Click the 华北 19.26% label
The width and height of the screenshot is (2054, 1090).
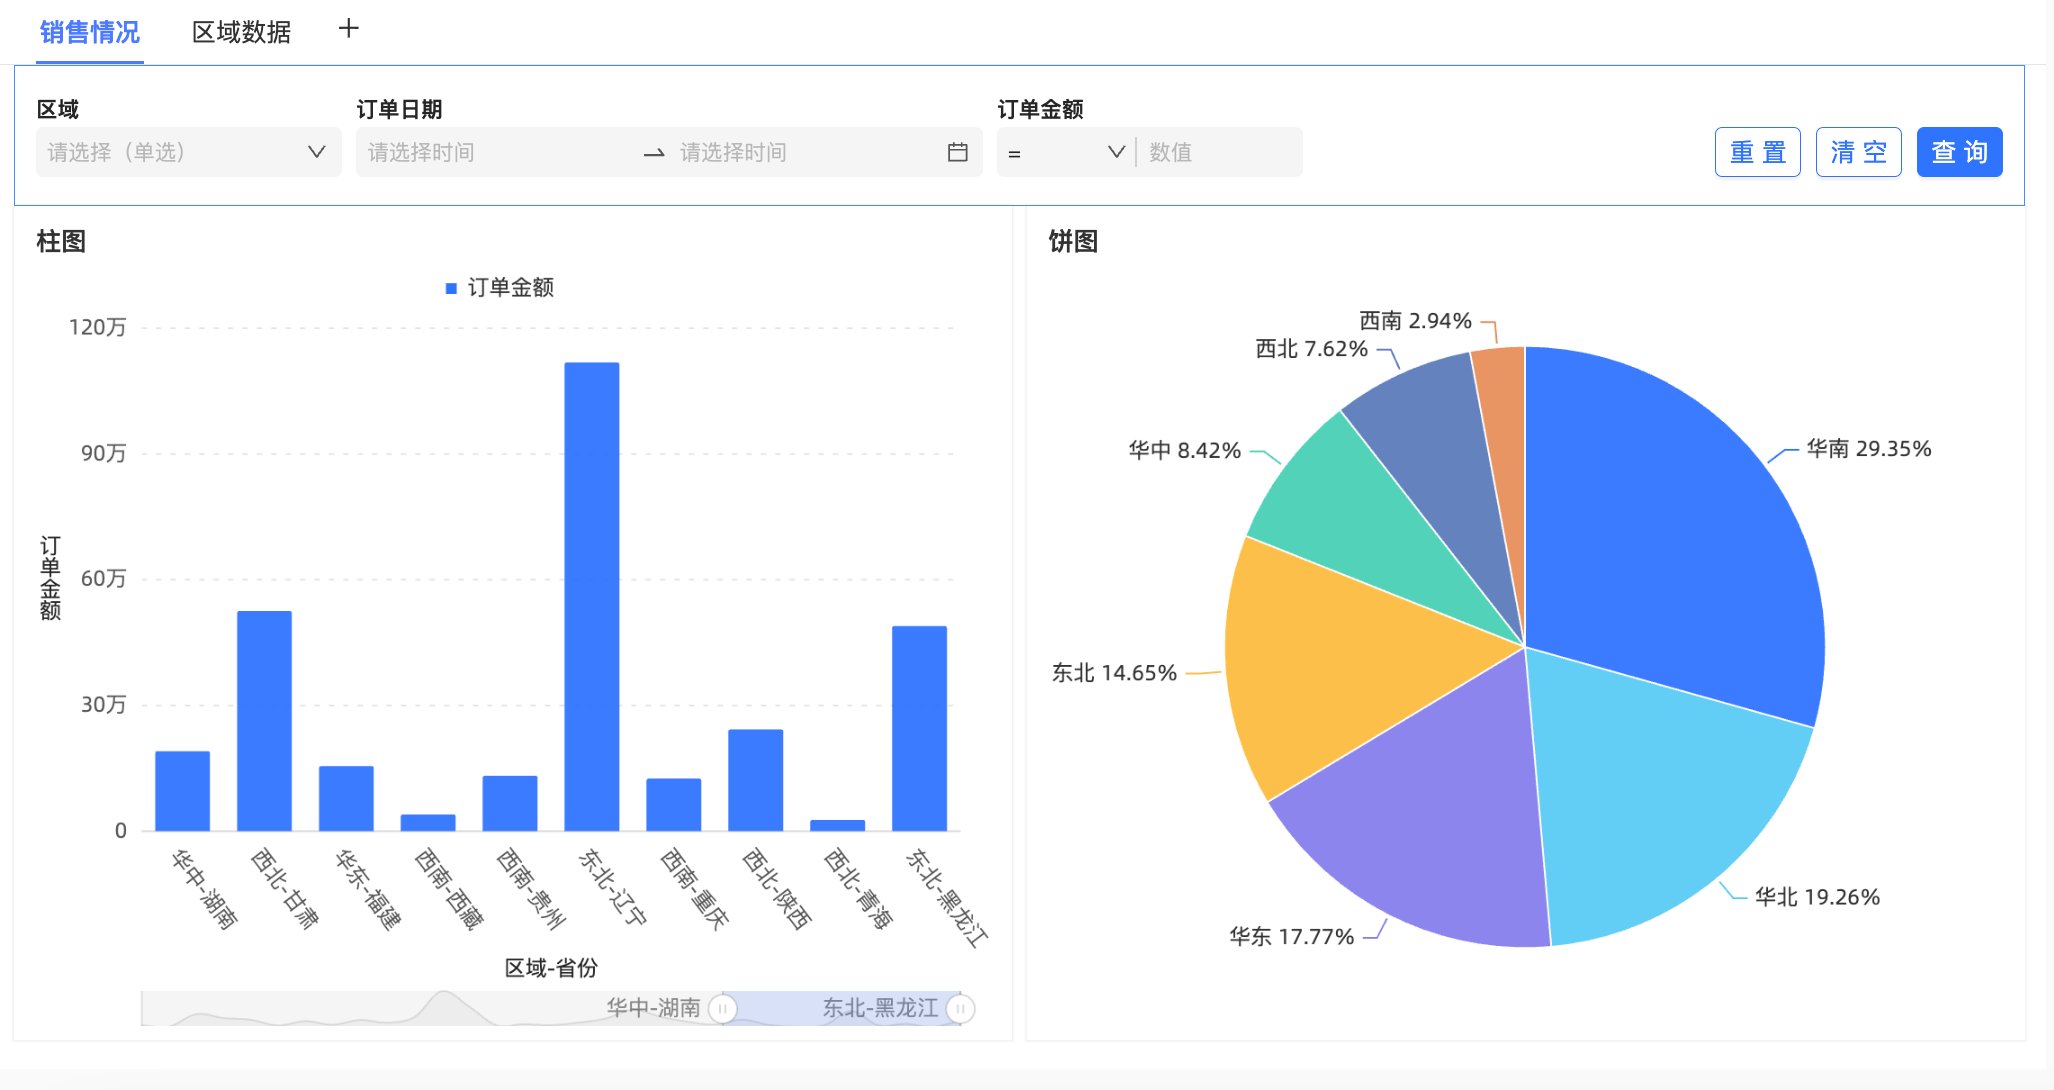(x=1817, y=897)
